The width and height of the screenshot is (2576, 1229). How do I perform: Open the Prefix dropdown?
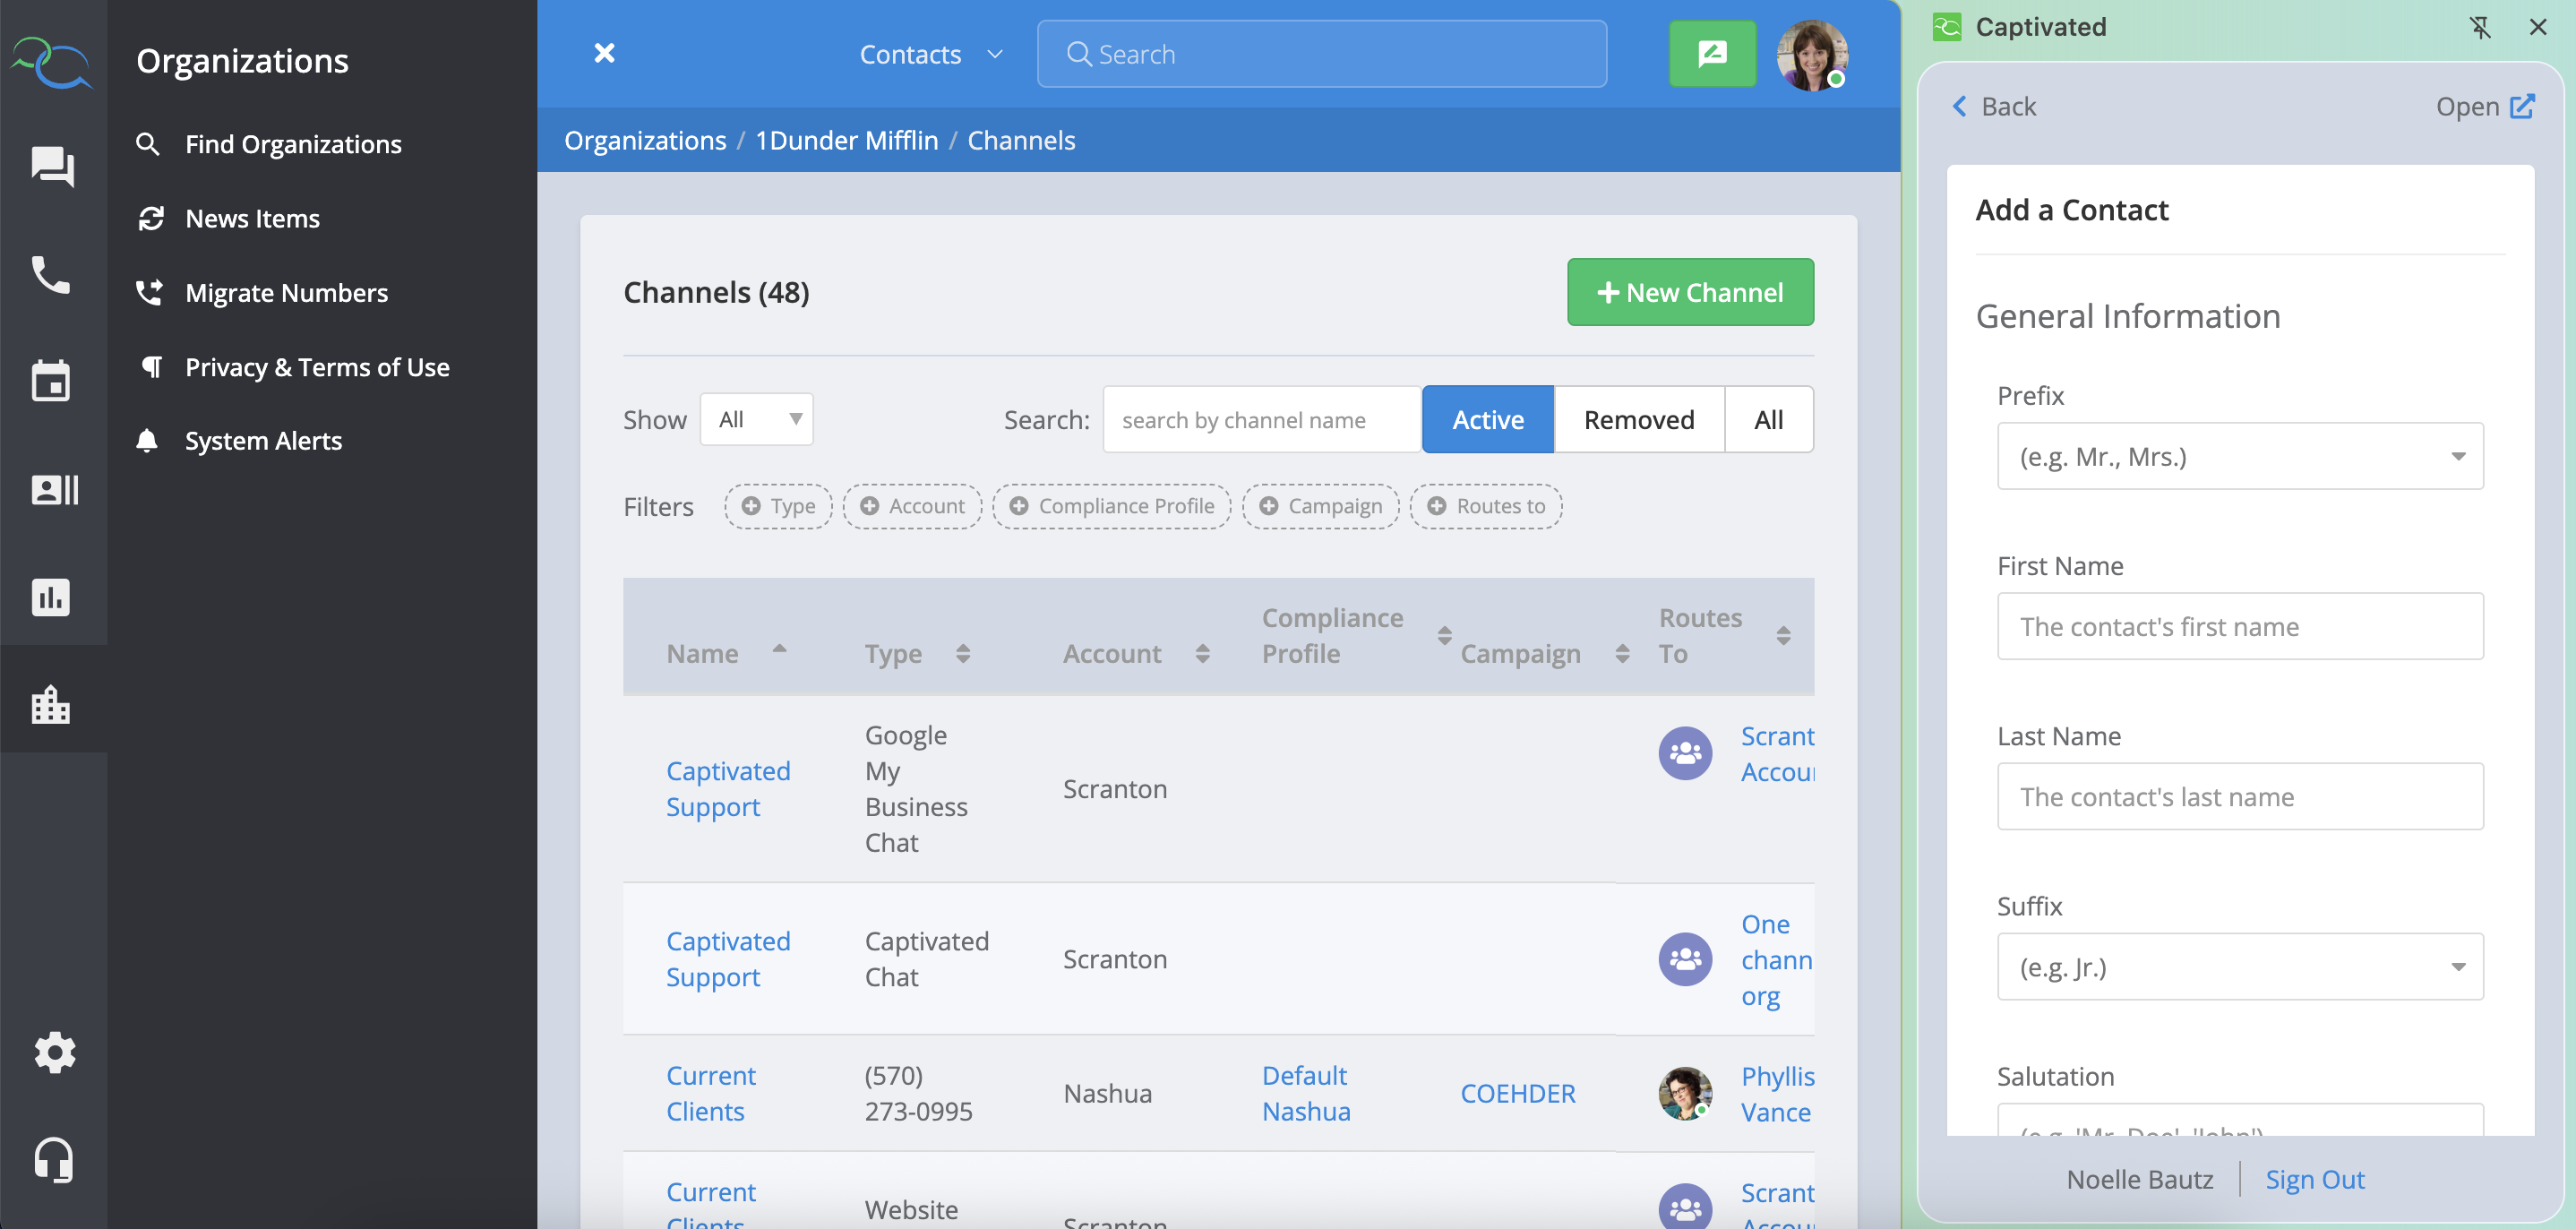tap(2240, 456)
